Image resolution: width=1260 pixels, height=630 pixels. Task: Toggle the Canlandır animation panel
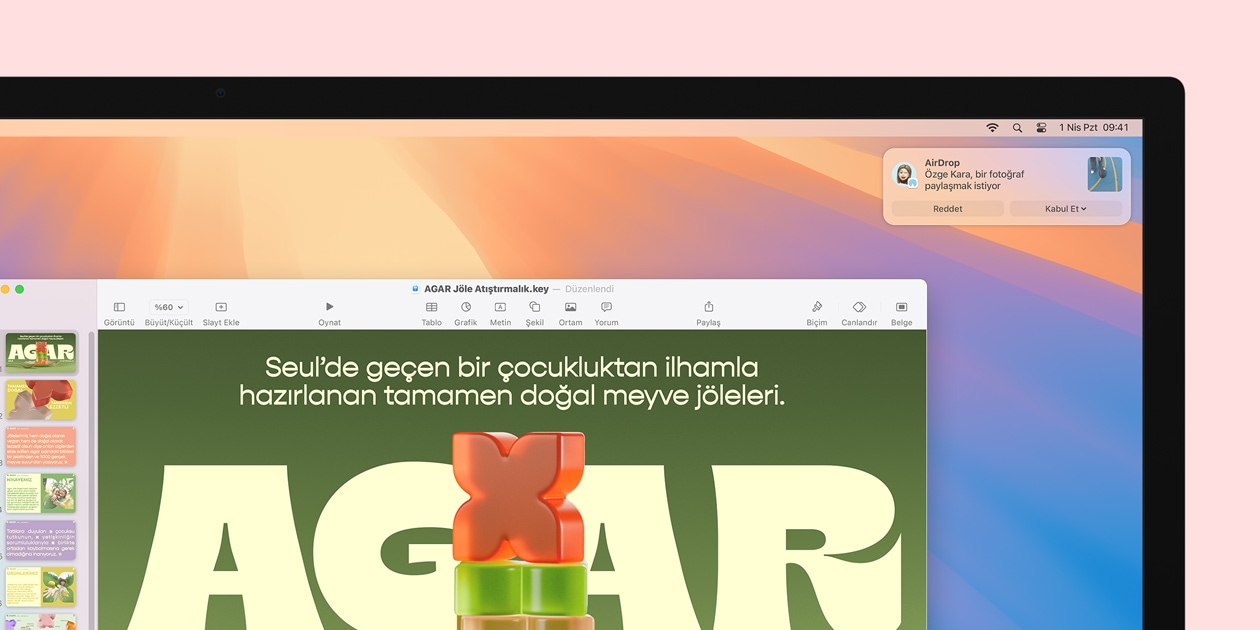pos(858,310)
